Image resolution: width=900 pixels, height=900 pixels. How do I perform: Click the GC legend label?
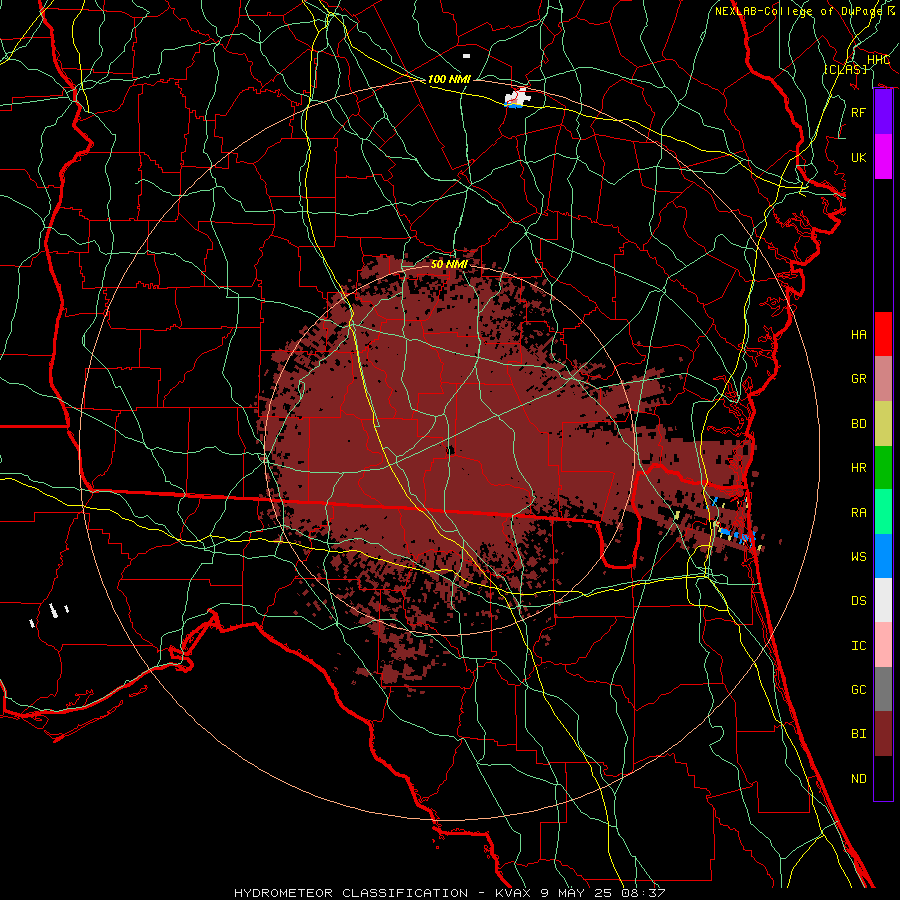[x=858, y=690]
